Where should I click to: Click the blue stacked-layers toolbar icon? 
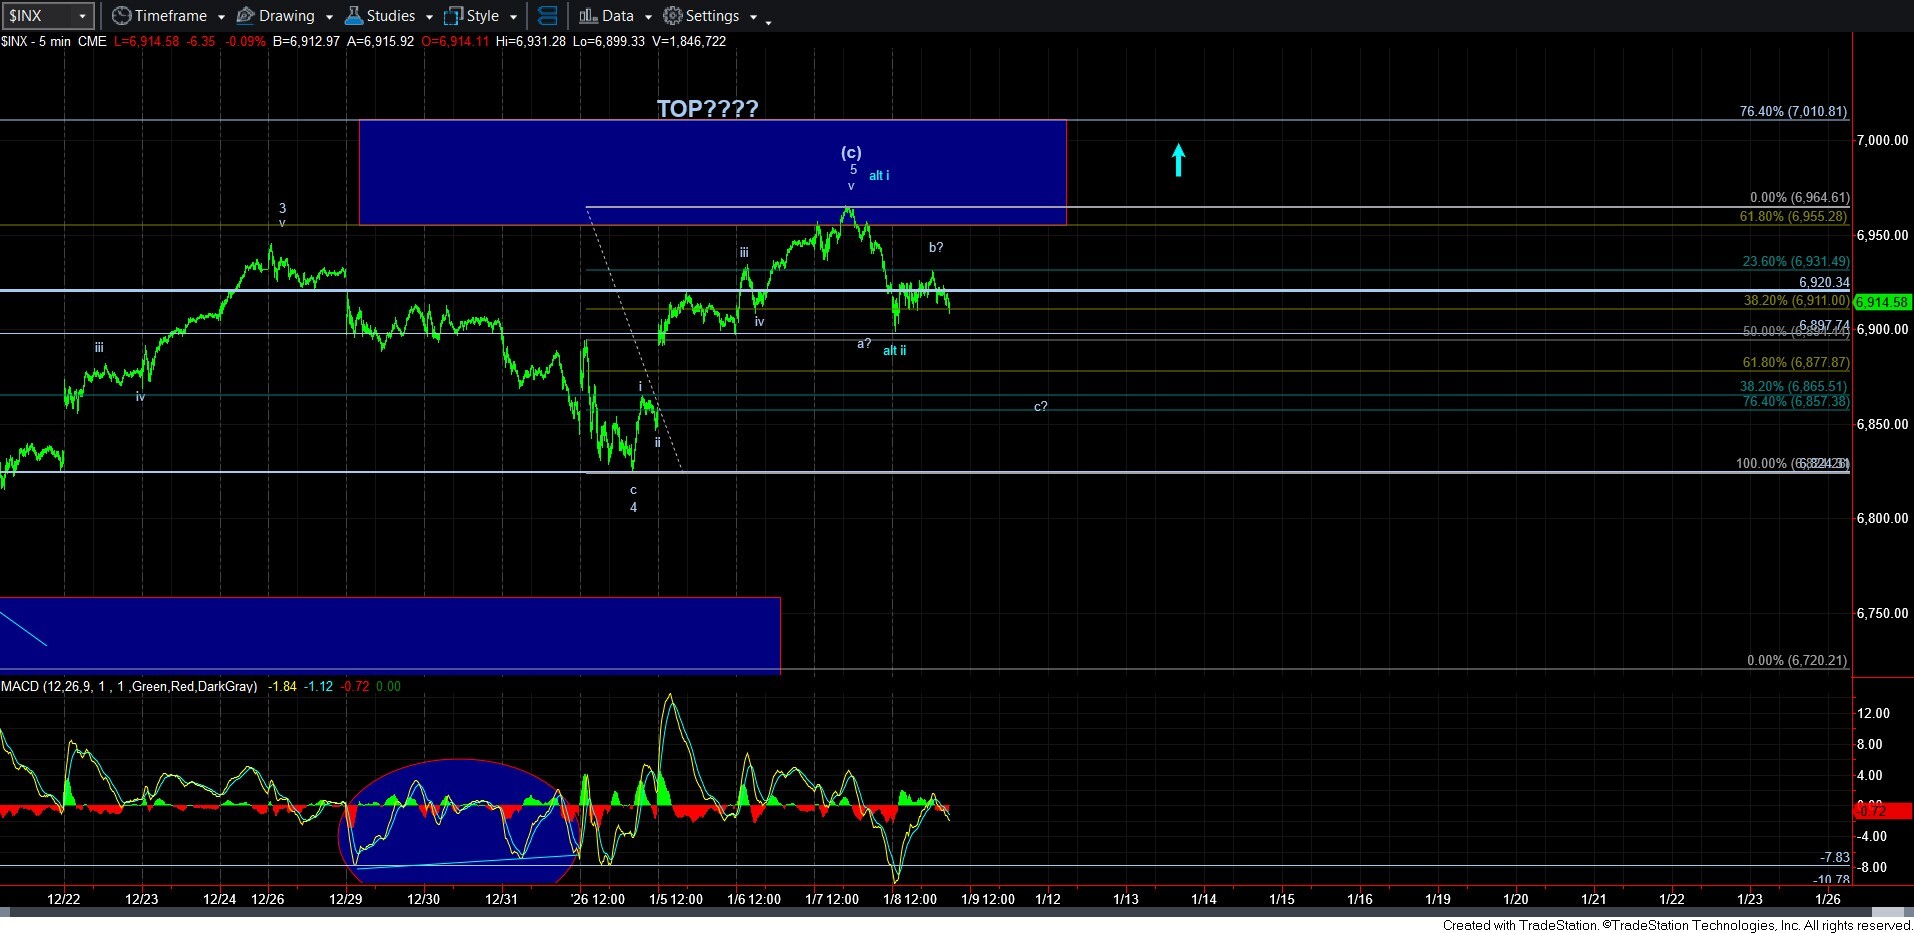[x=548, y=15]
